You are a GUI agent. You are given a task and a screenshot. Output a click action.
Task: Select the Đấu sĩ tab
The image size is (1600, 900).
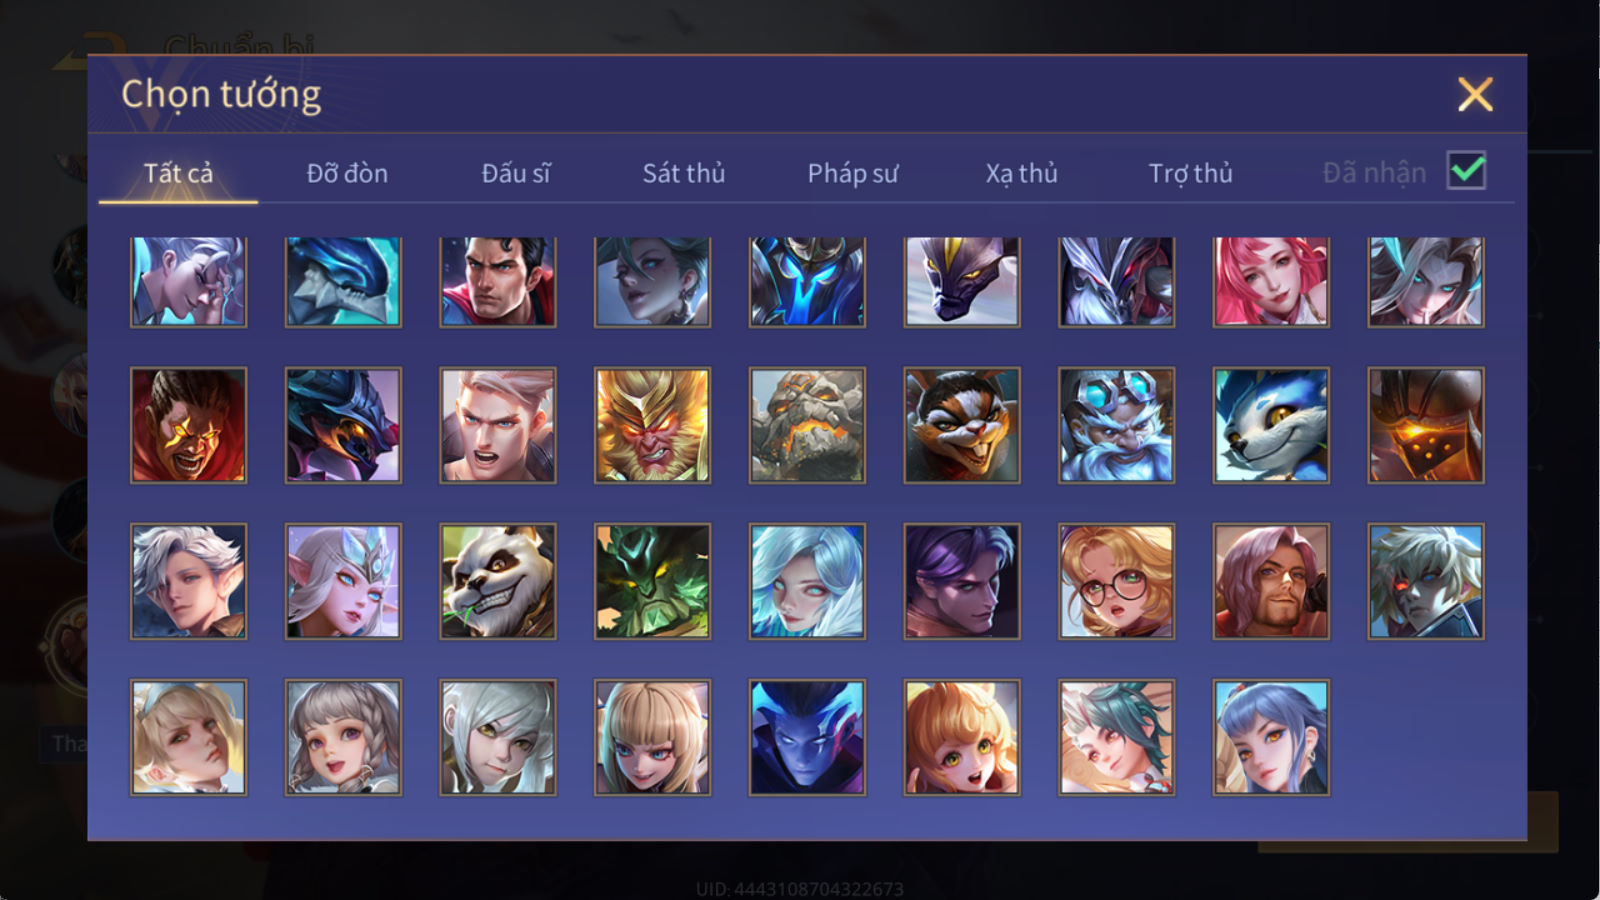pyautogui.click(x=516, y=173)
